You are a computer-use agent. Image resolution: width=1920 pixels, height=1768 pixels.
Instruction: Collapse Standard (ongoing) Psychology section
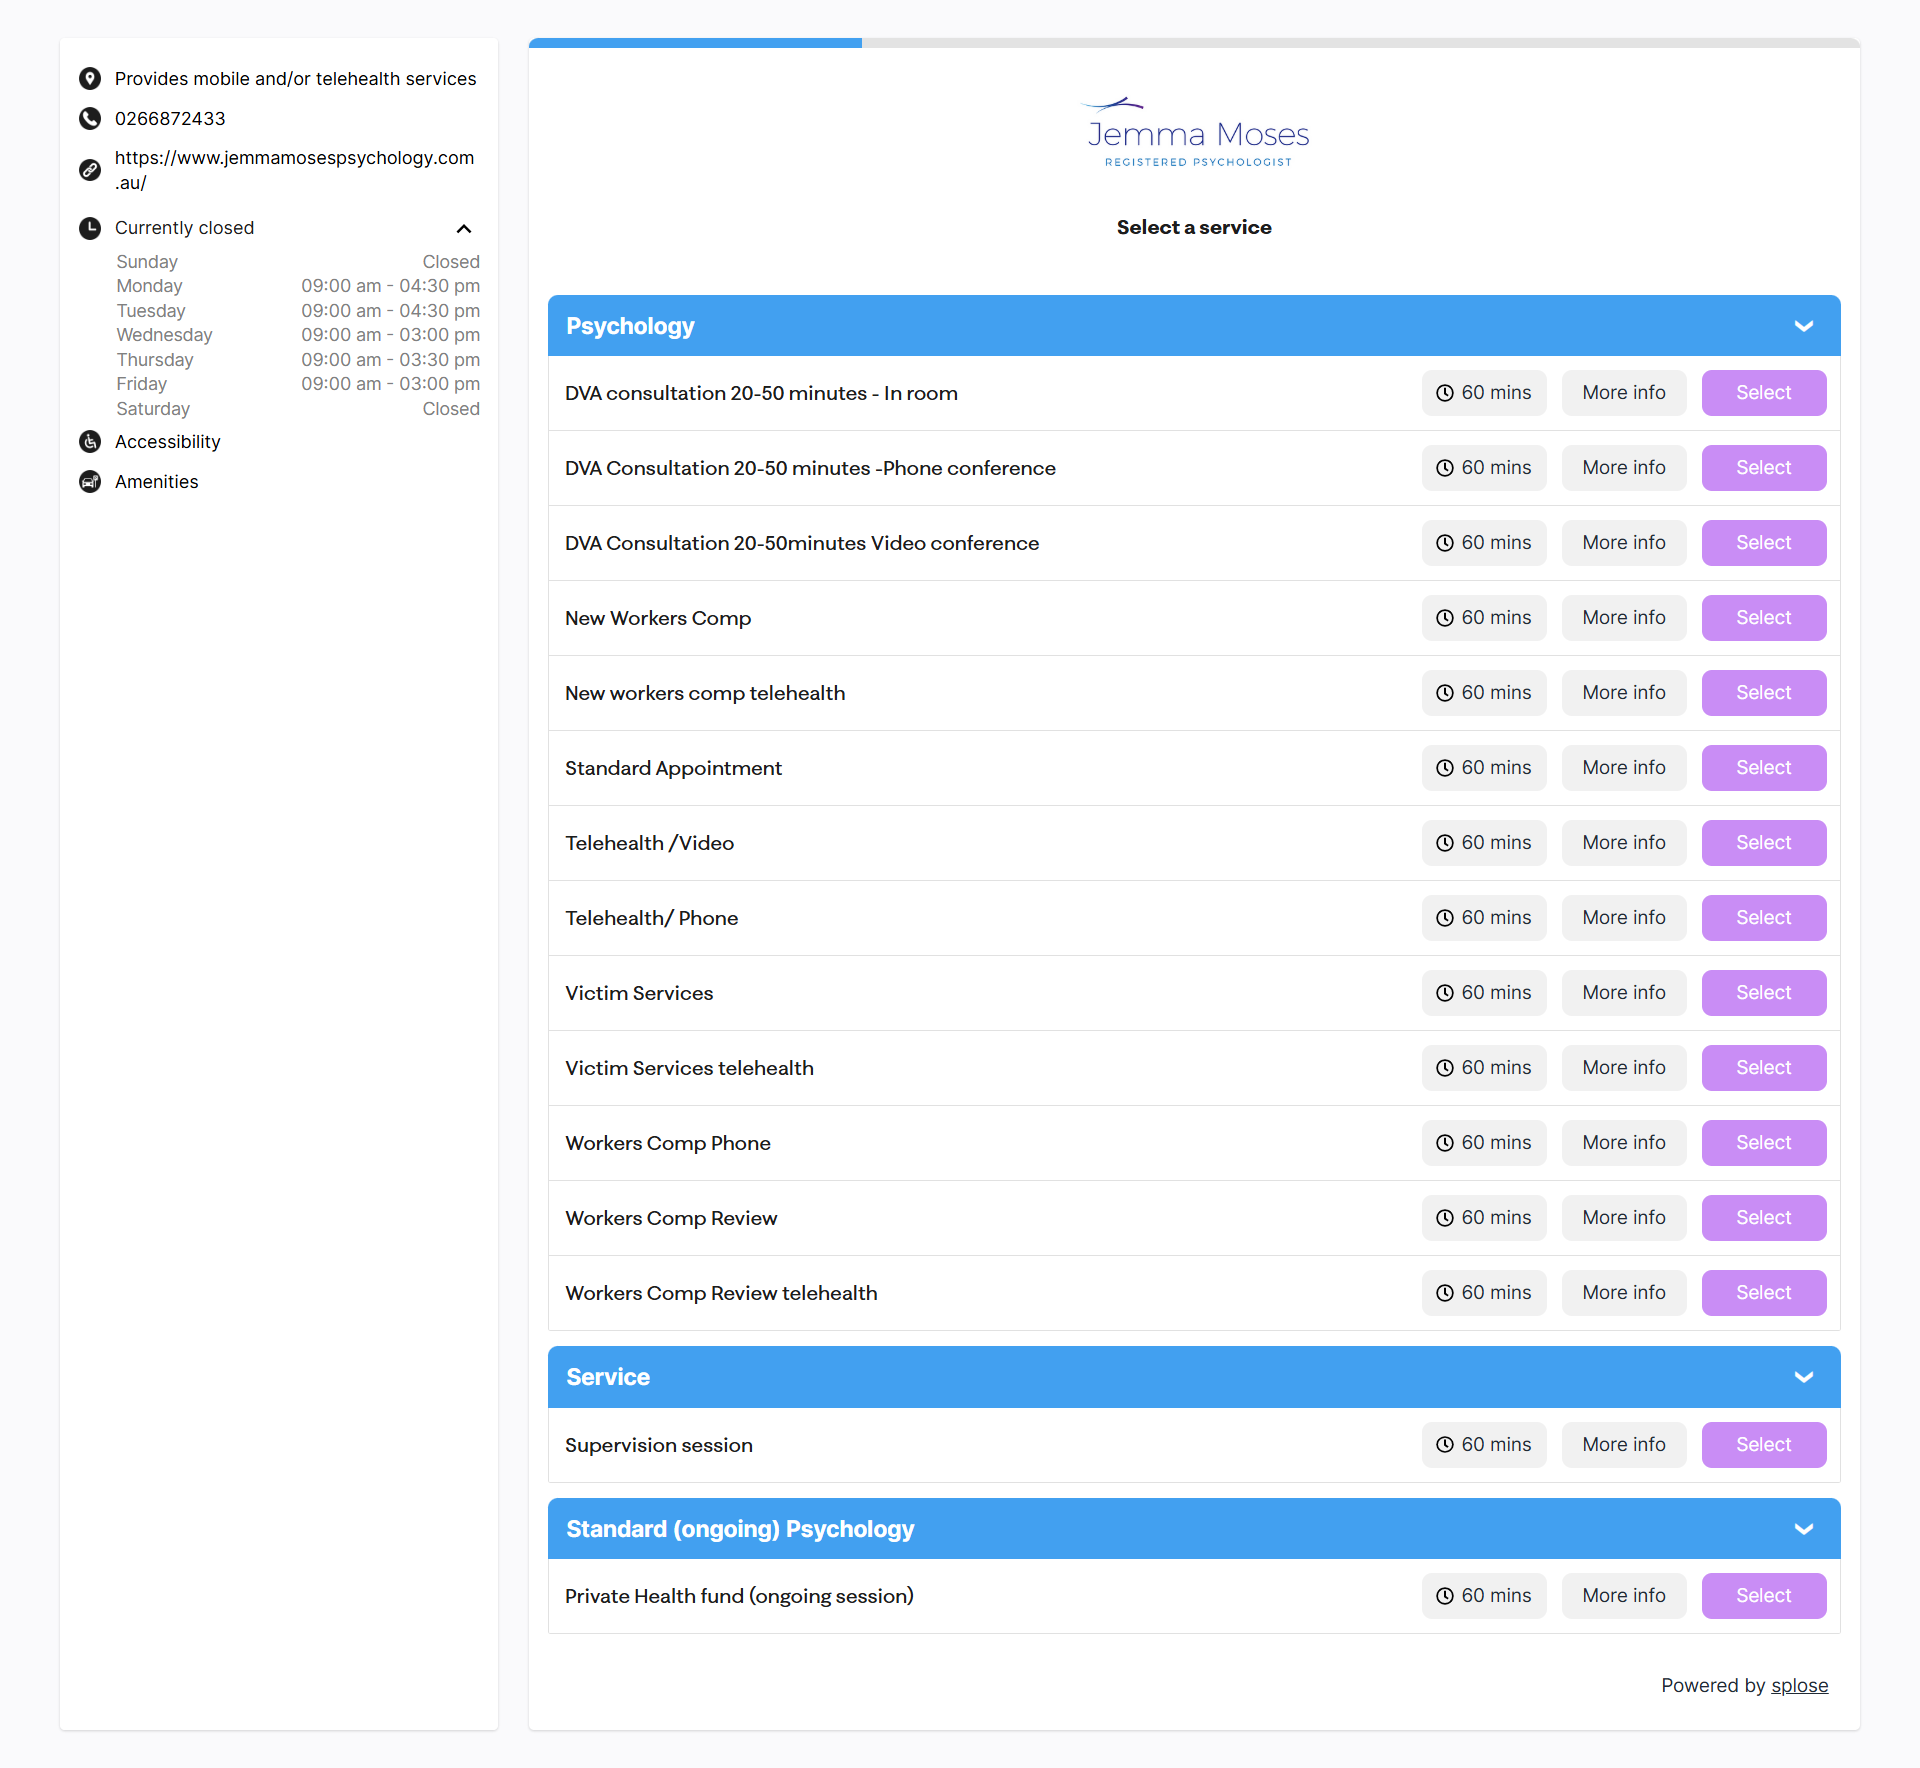[x=1803, y=1529]
